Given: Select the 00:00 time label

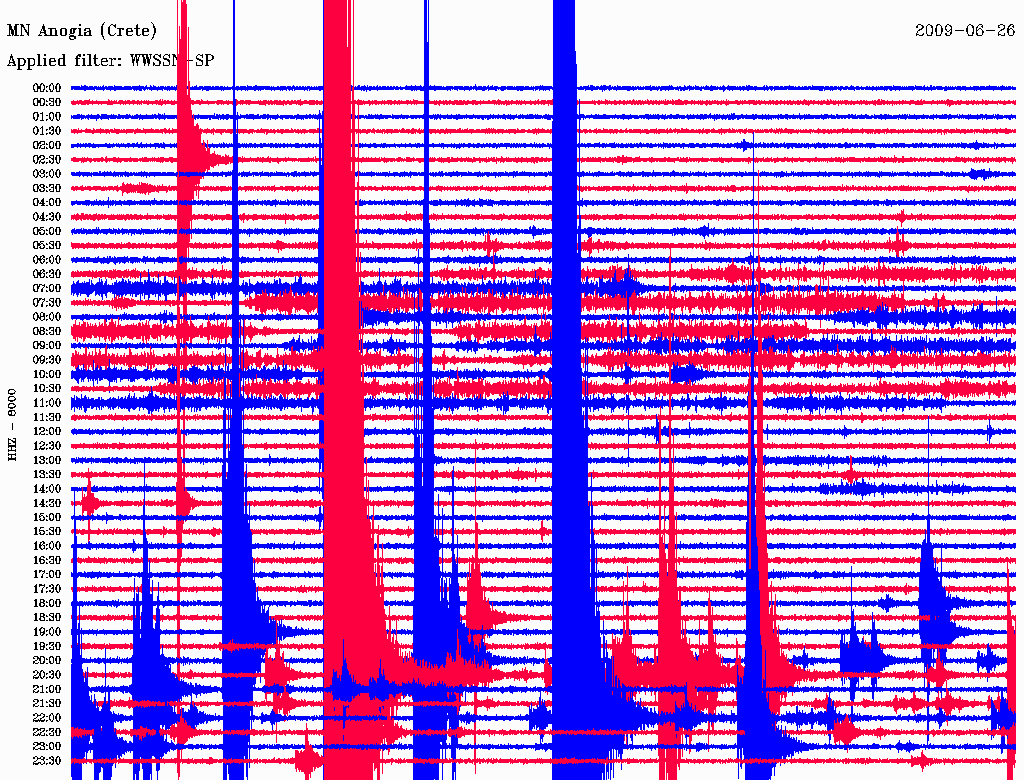Looking at the screenshot, I should pos(47,88).
